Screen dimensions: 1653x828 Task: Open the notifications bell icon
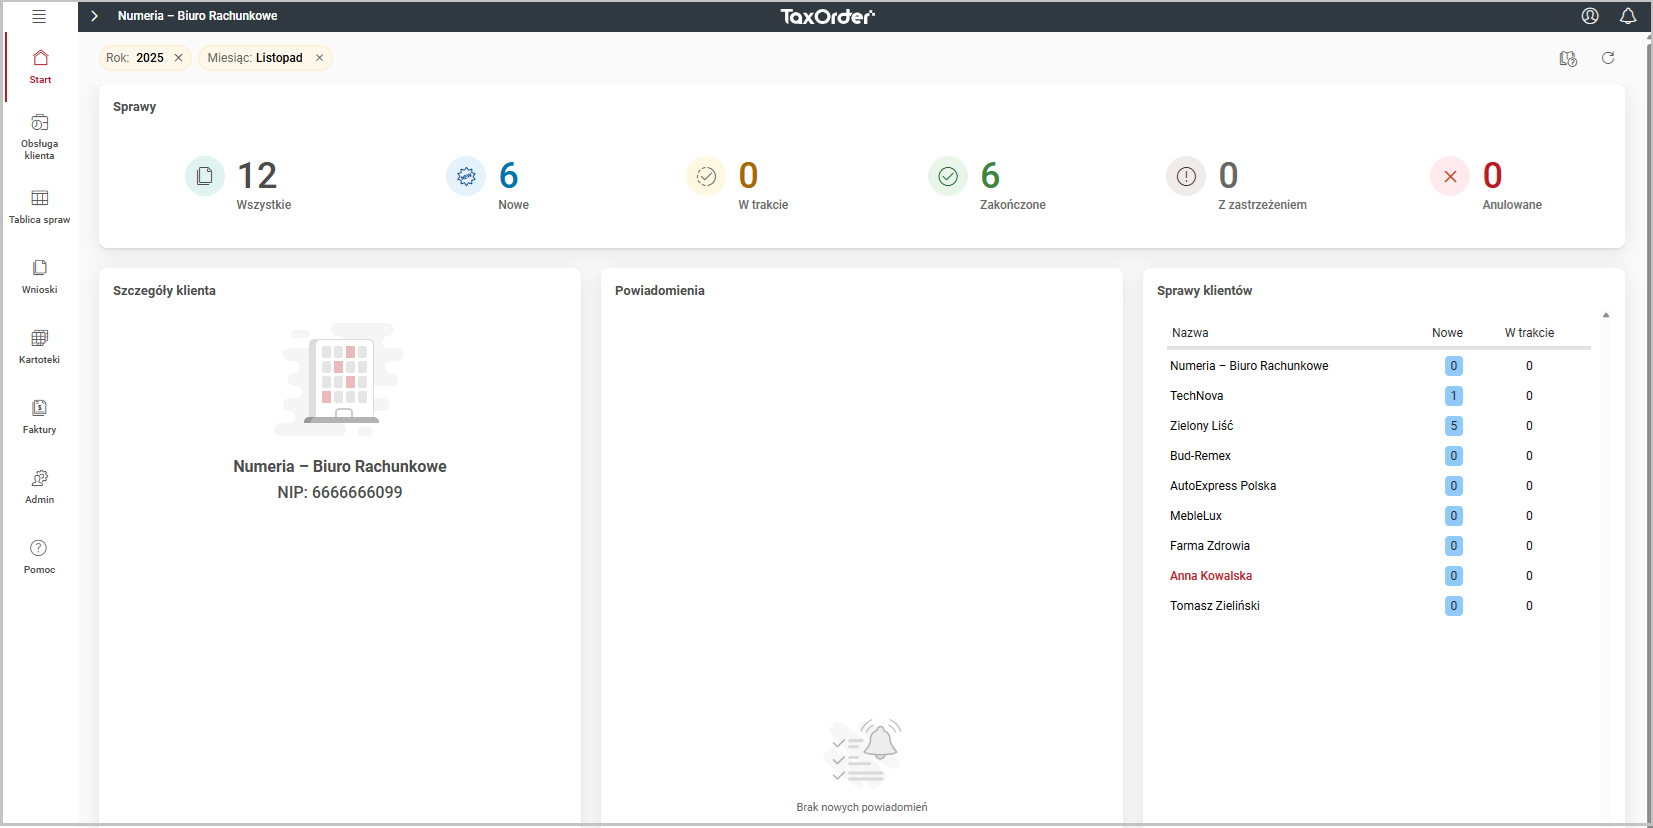(1628, 16)
